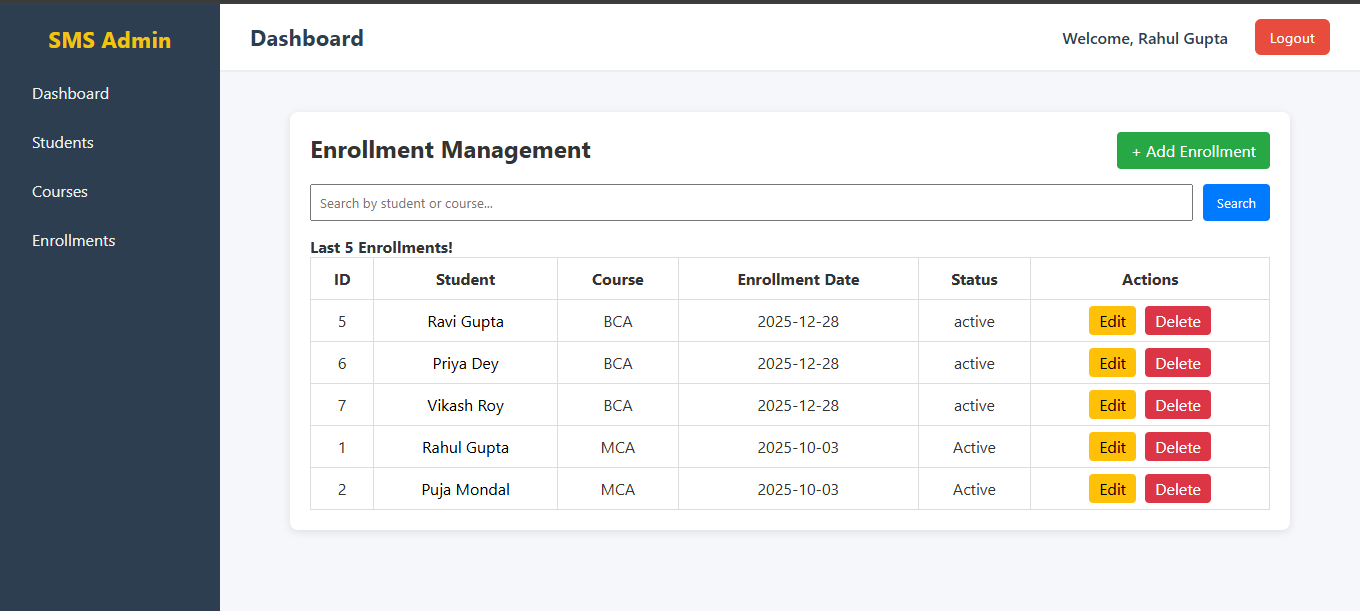
Task: Open the Dashboard sidebar link
Action: 70,94
